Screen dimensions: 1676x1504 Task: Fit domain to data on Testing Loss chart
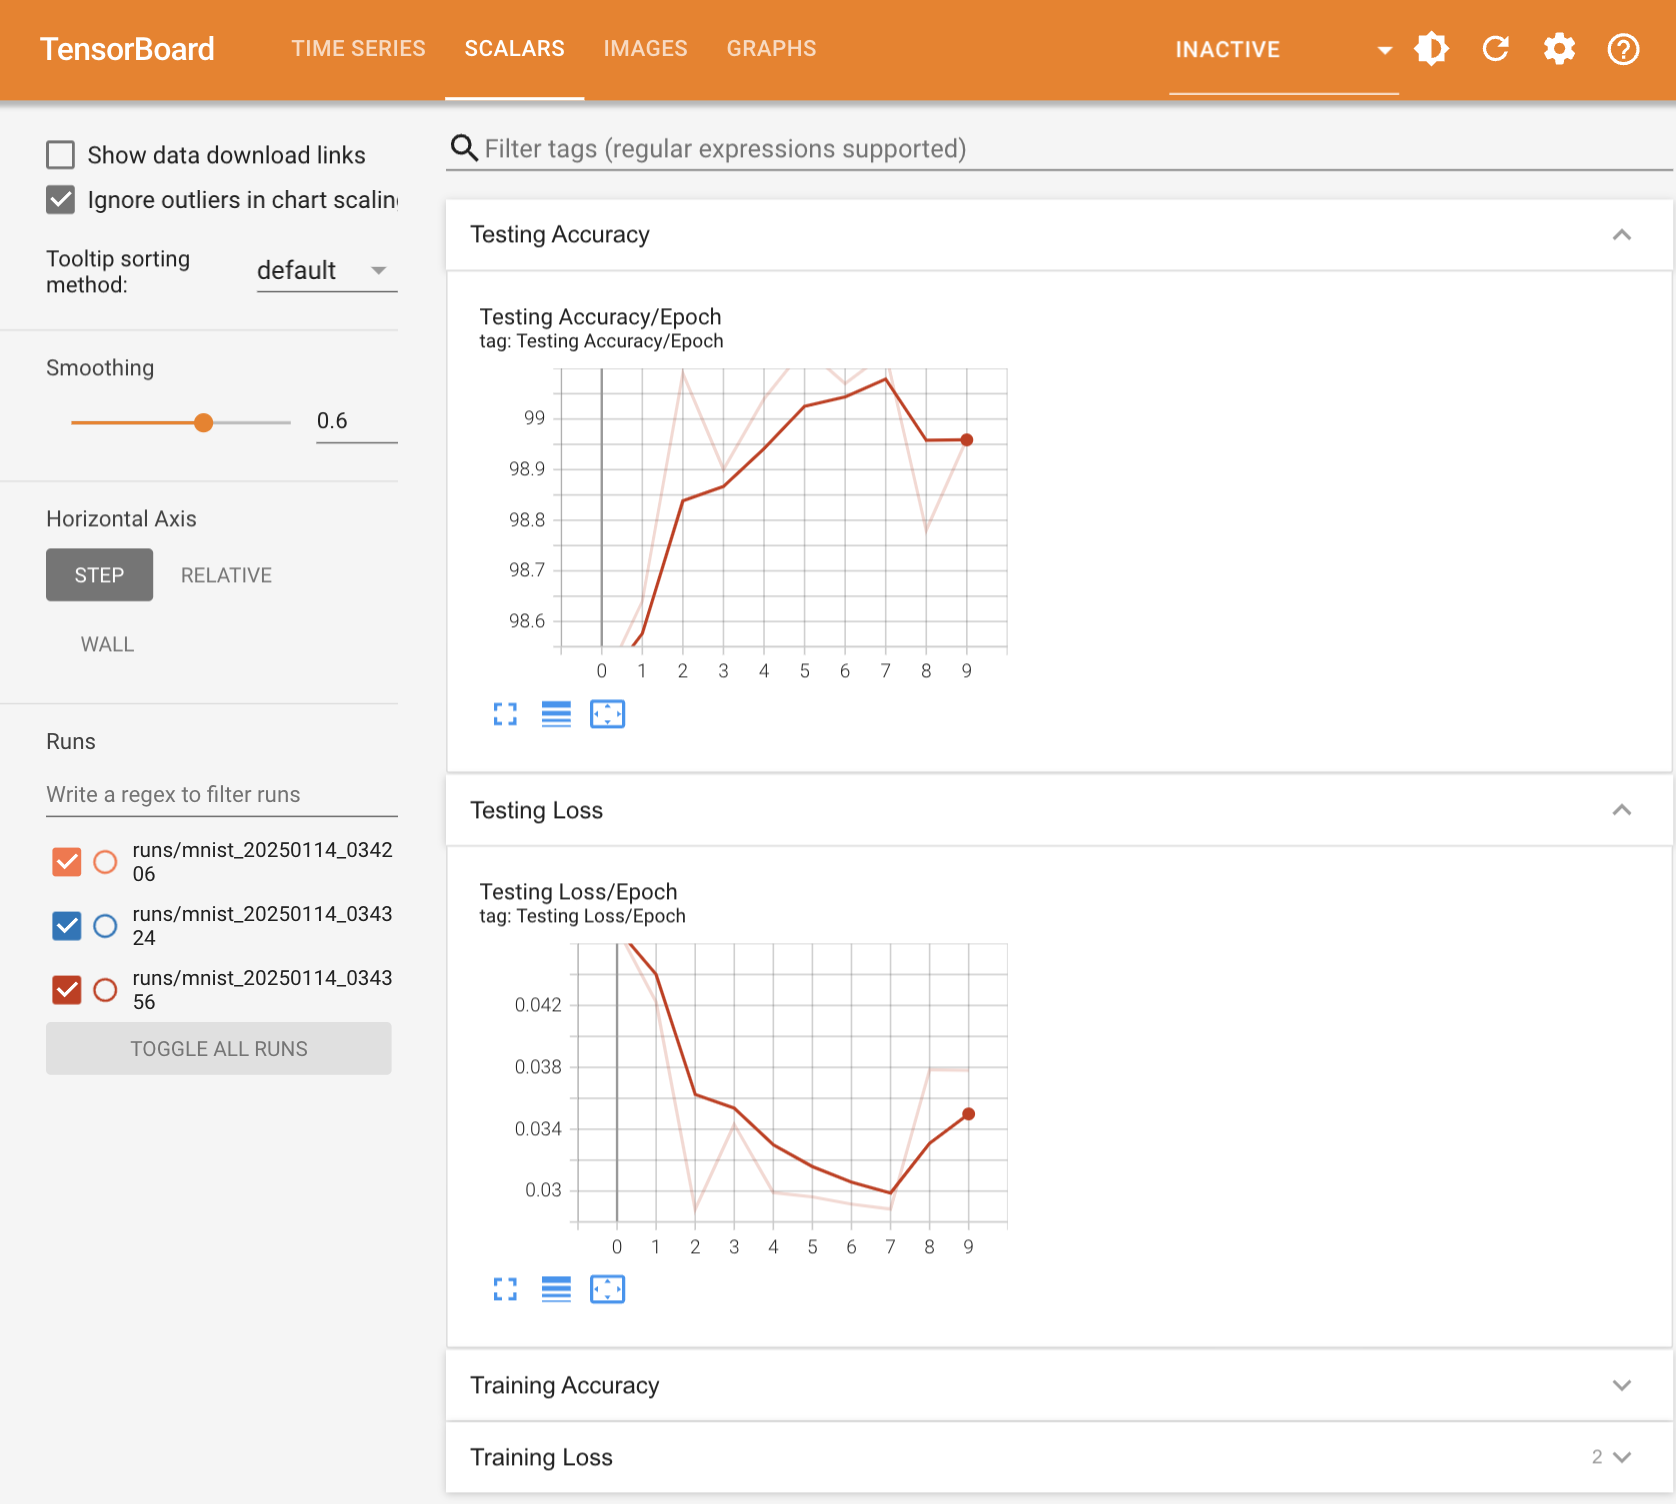pos(607,1290)
